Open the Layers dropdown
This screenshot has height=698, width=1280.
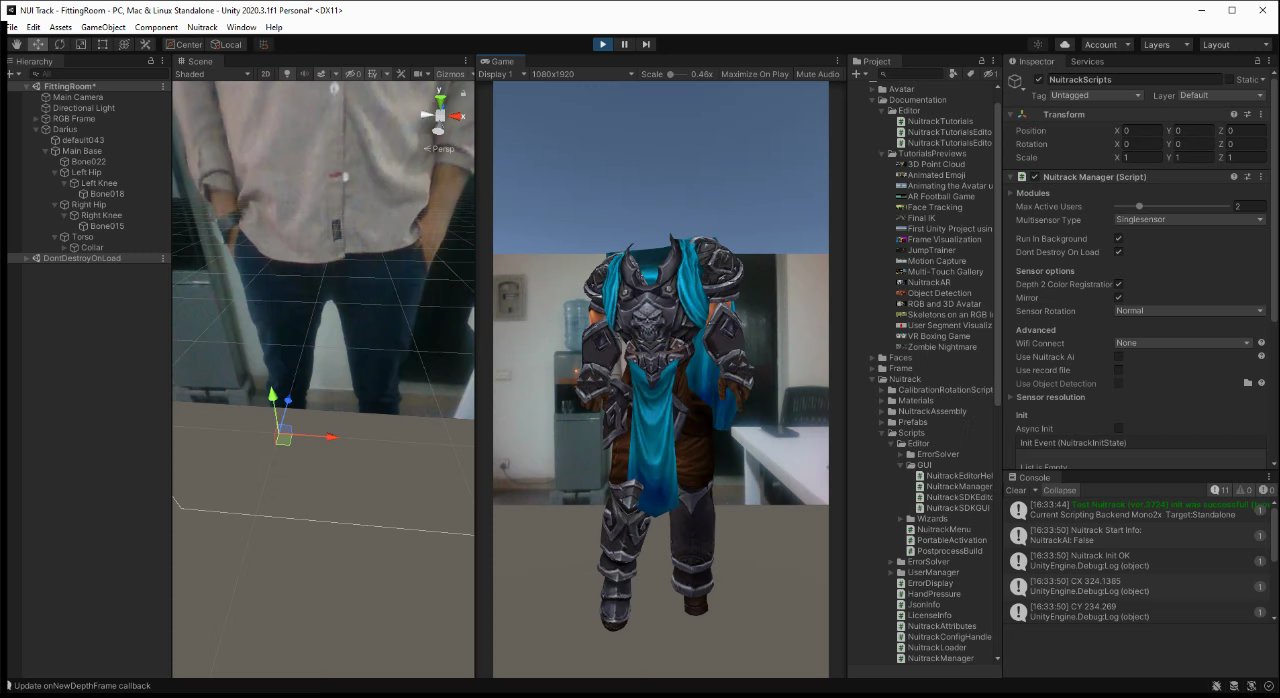(x=1166, y=44)
